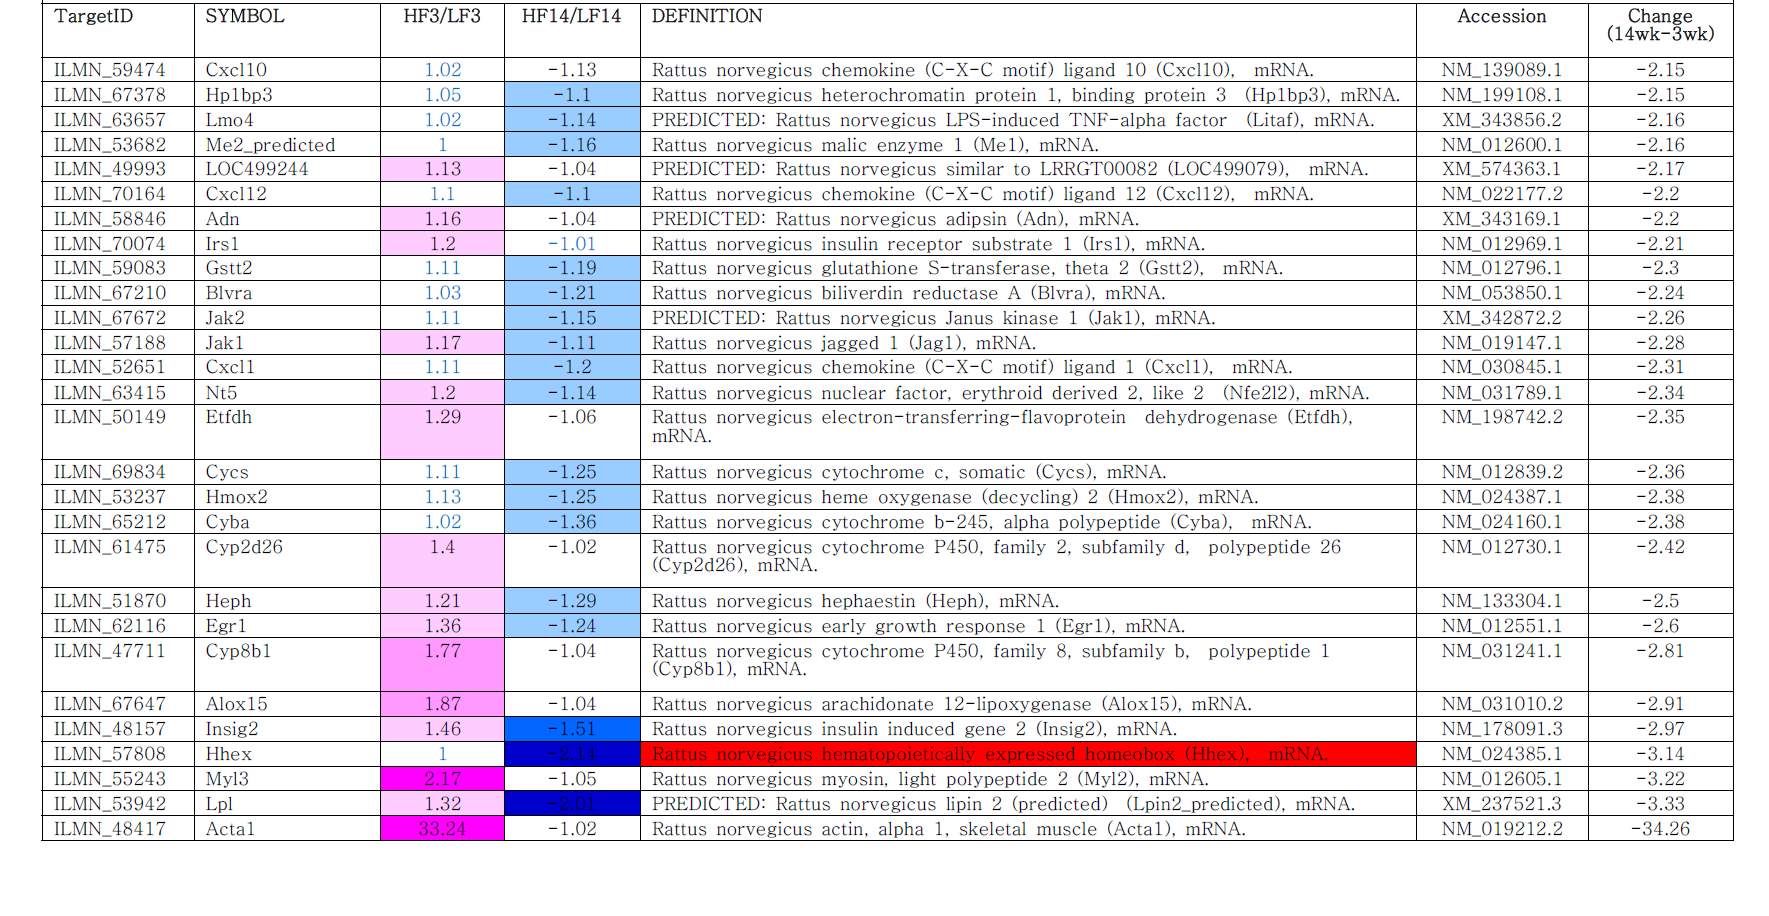
Task: Click the Me2_predicted symbol cell
Action: [287, 145]
